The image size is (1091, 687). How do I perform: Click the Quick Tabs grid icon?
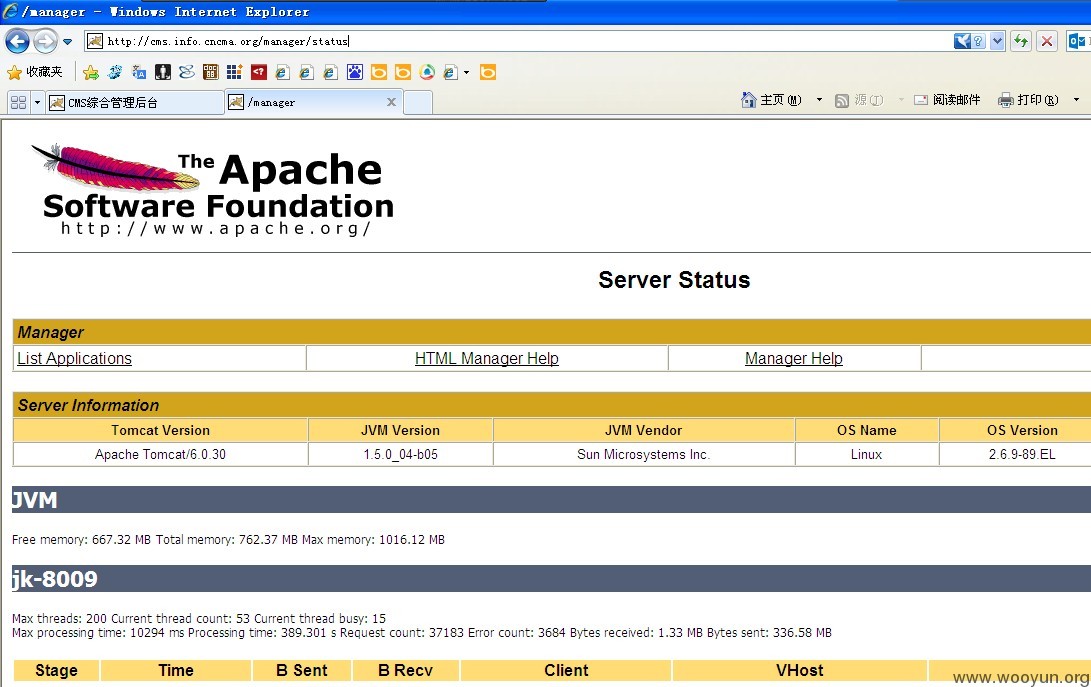pos(19,102)
